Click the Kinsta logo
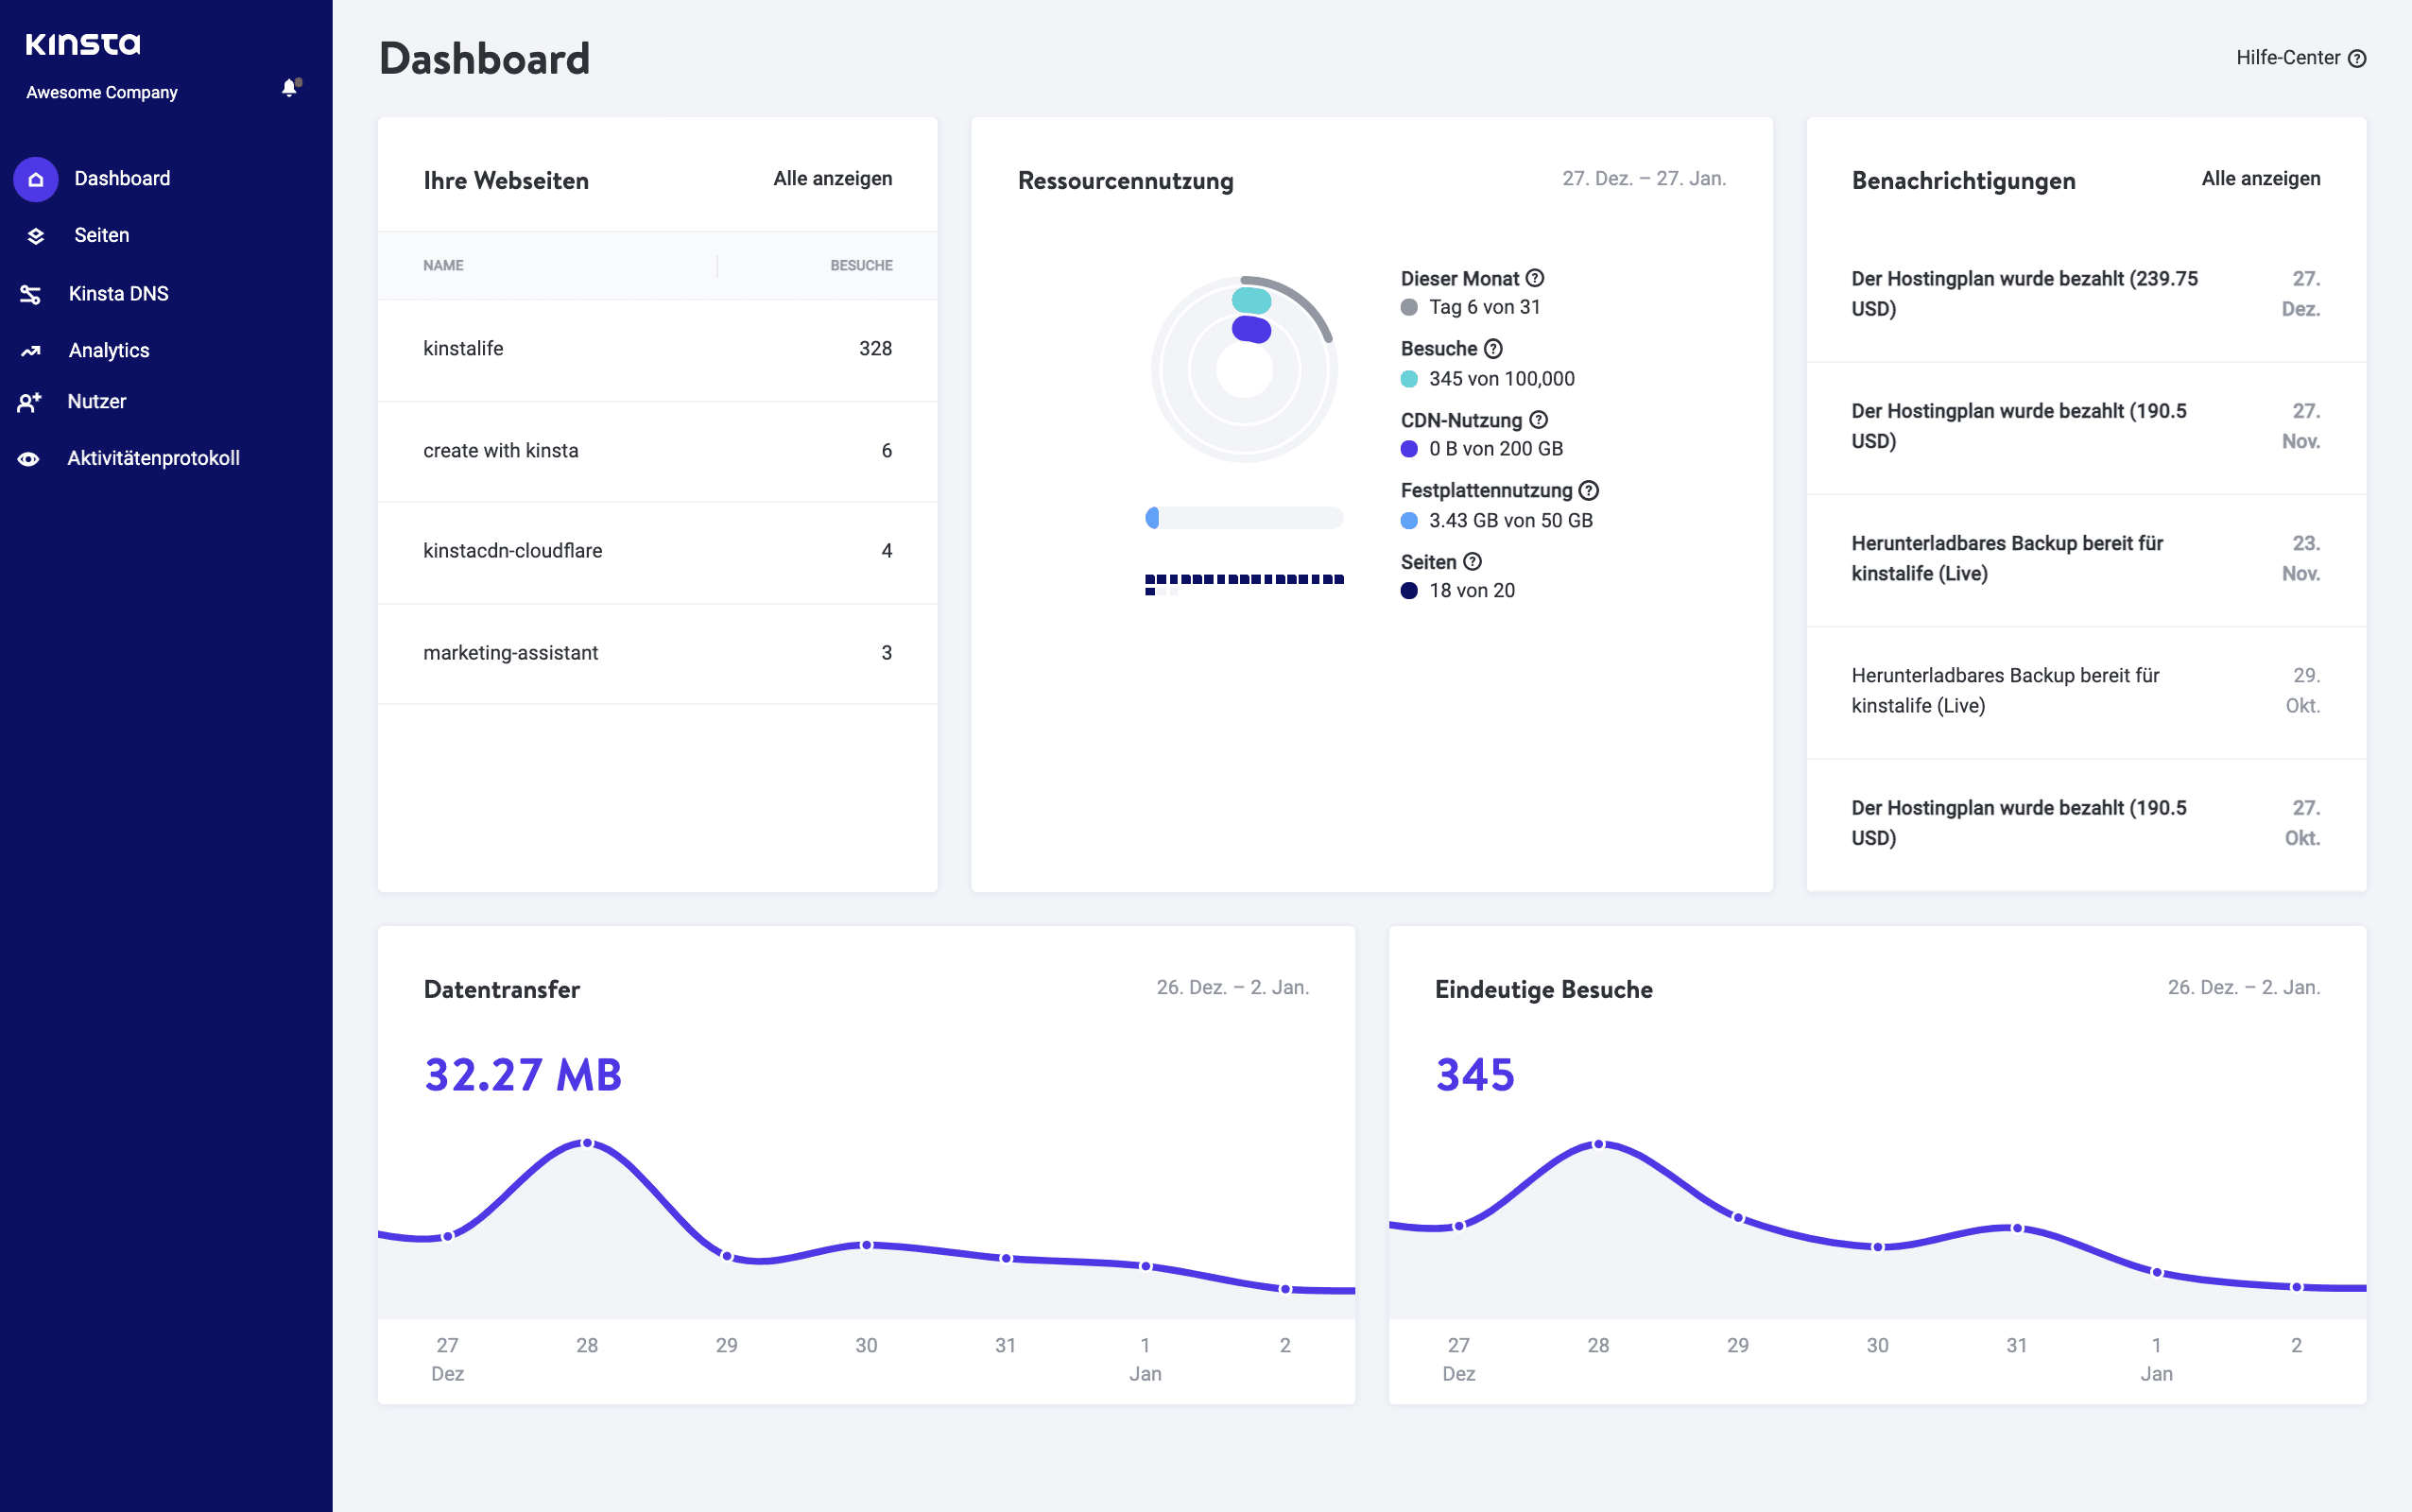2412x1512 pixels. (x=83, y=43)
